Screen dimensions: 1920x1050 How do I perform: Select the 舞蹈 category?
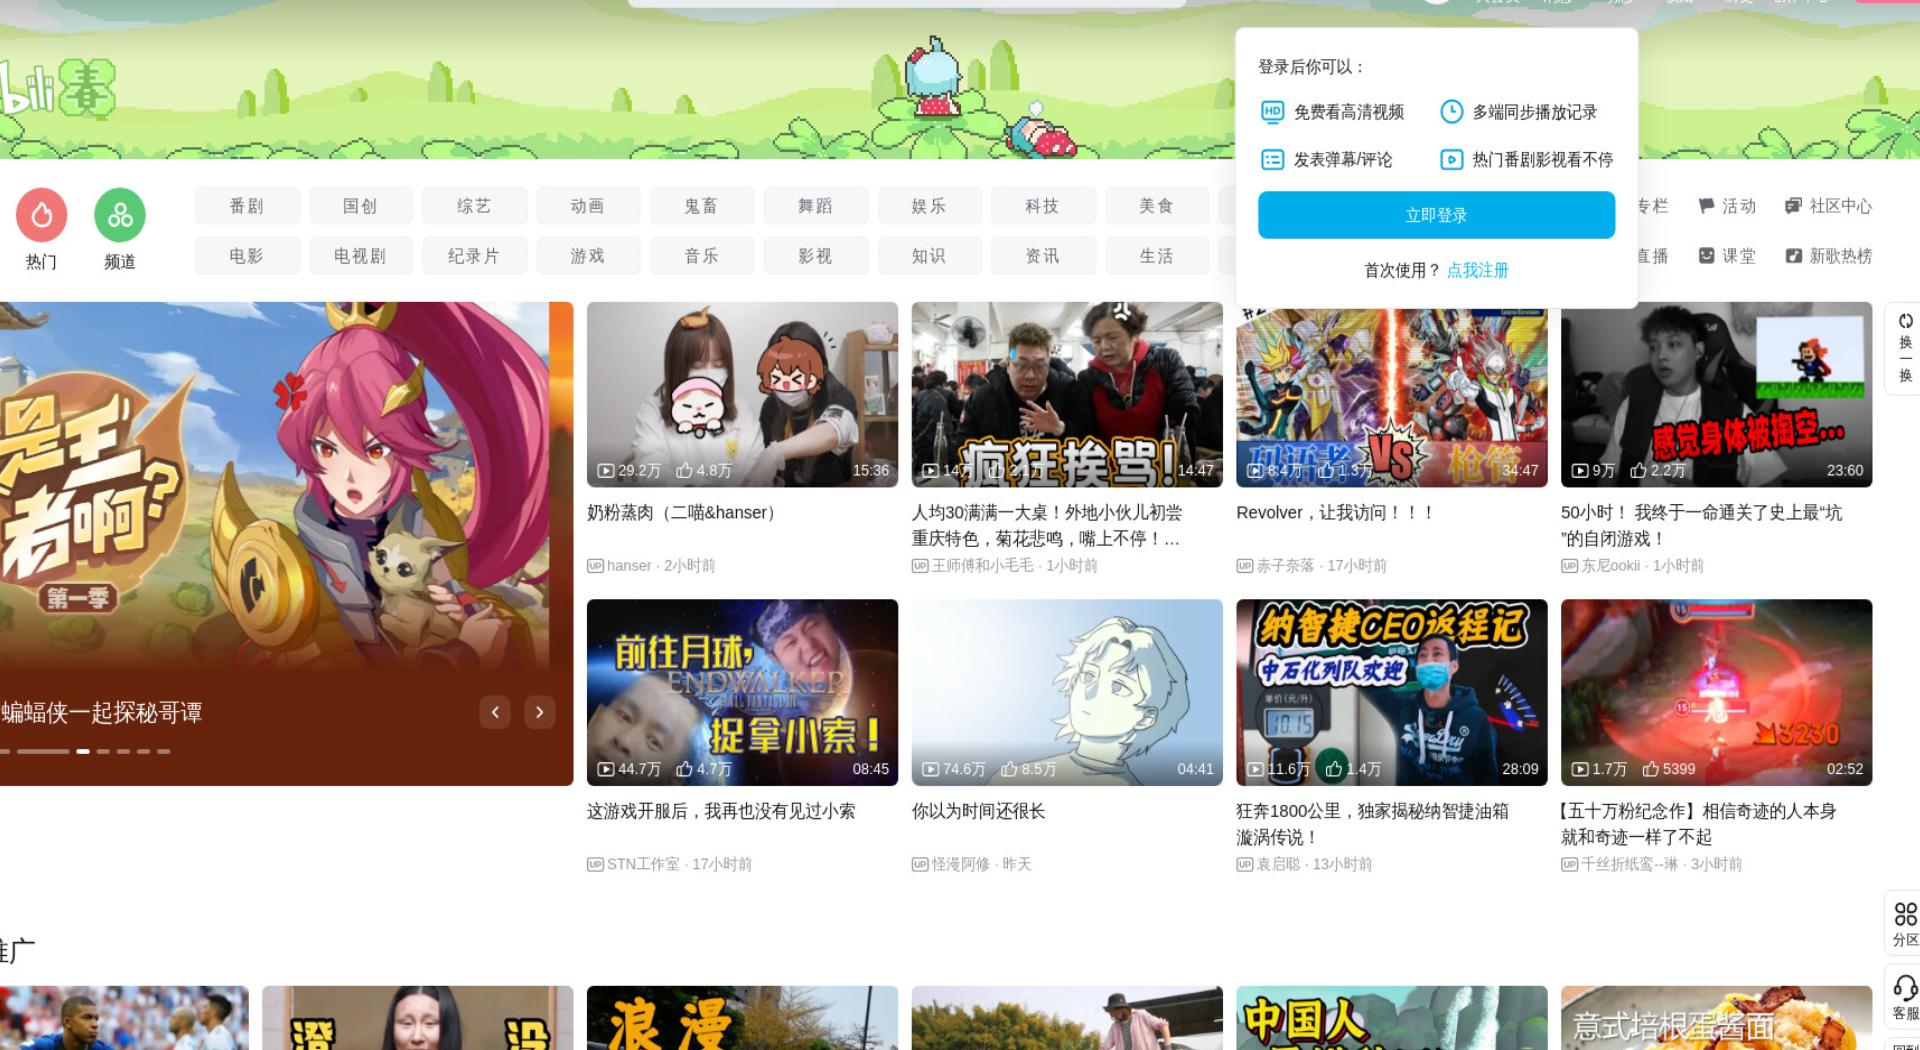click(815, 206)
